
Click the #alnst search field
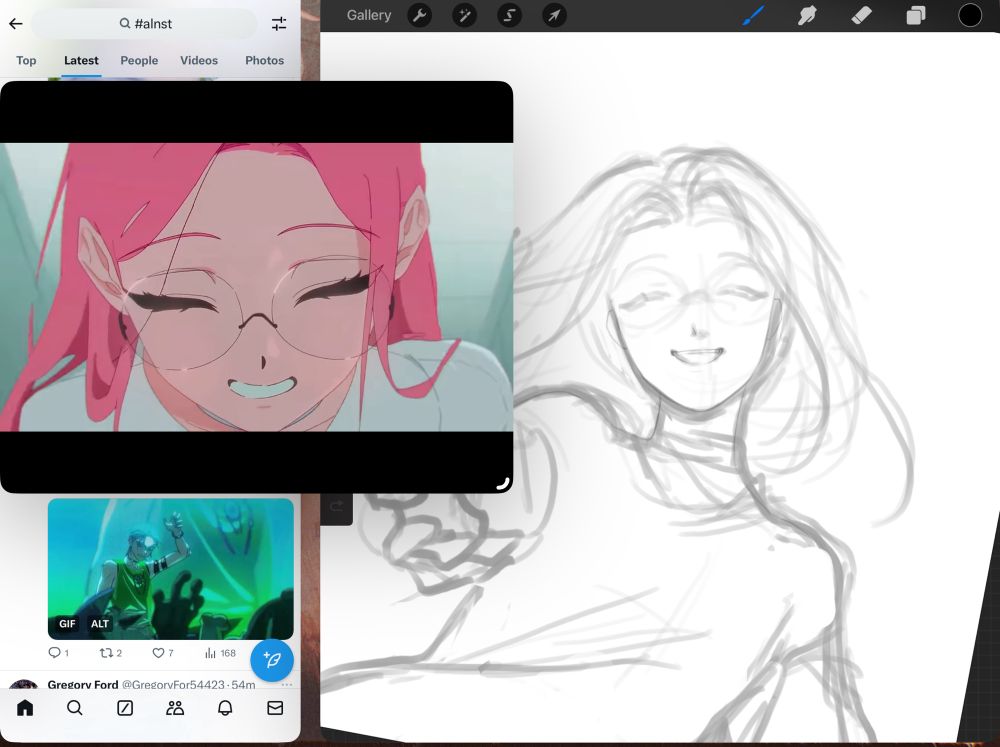click(145, 23)
